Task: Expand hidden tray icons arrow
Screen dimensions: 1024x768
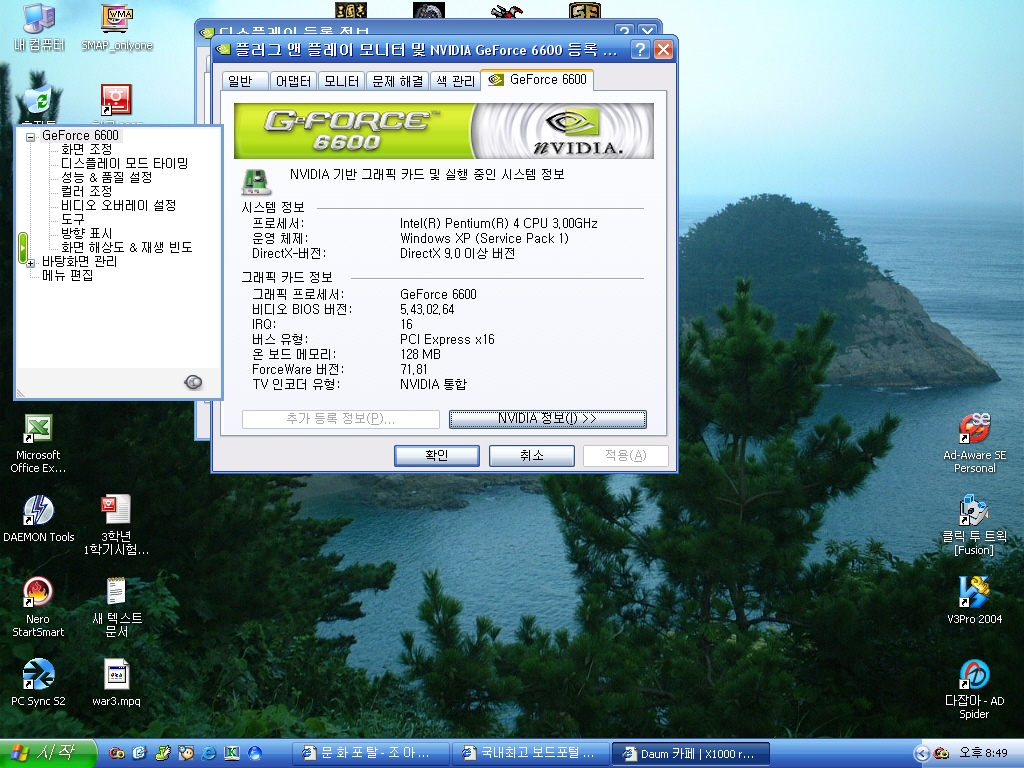Action: 921,754
